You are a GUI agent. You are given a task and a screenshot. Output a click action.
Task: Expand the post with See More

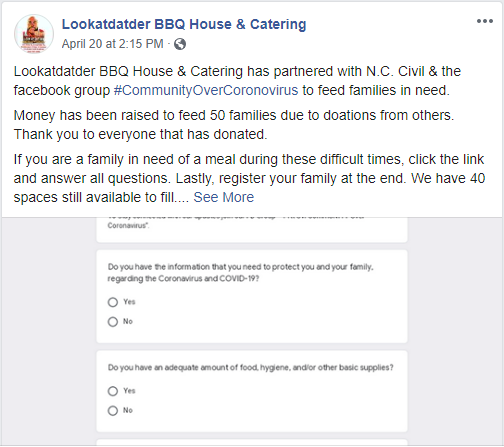click(x=224, y=197)
